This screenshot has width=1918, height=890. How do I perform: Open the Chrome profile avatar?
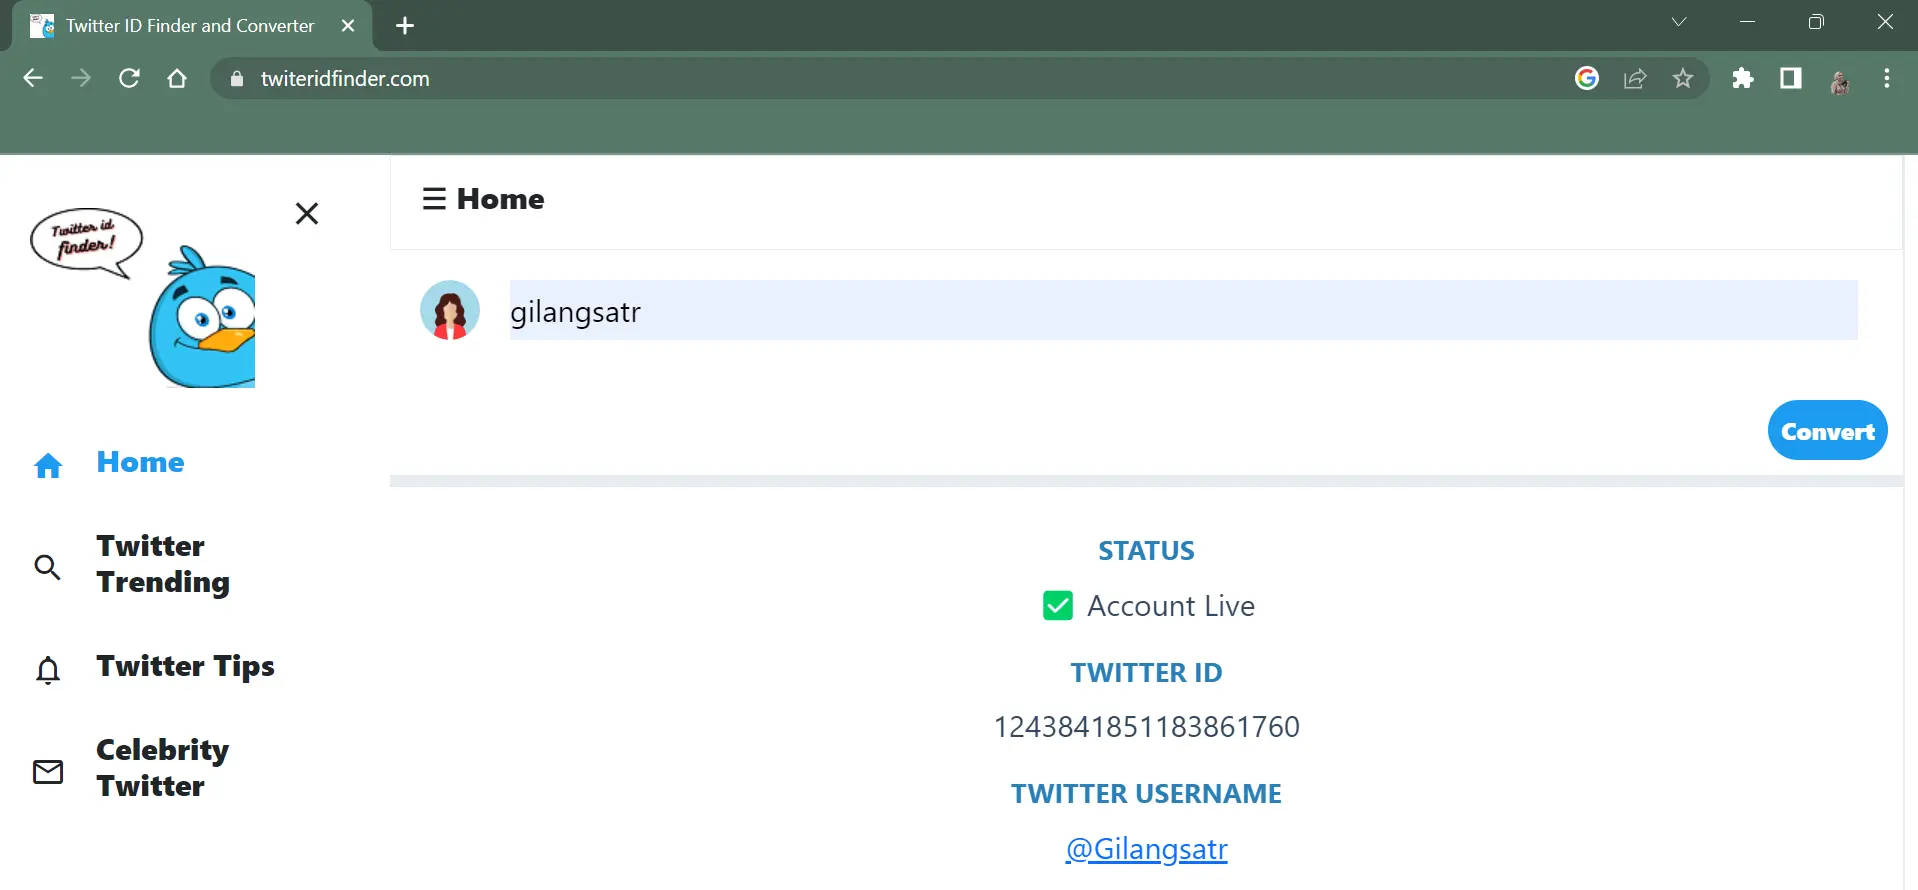point(1839,79)
